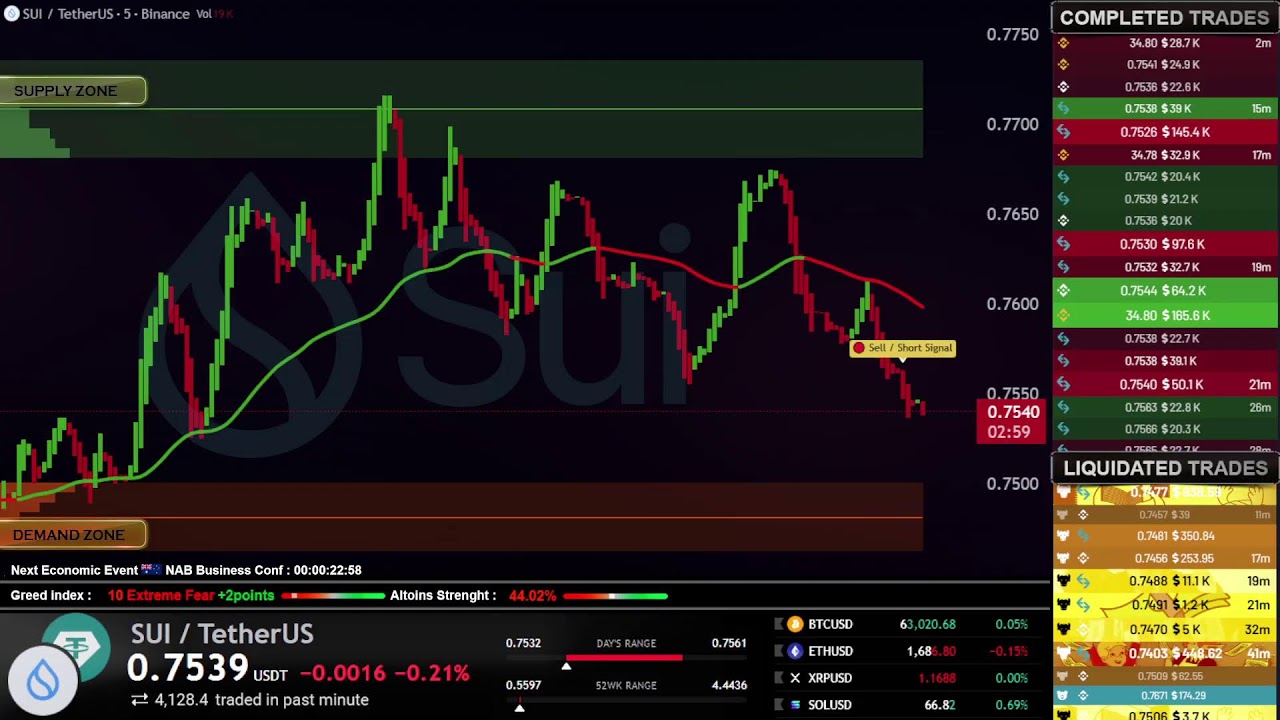Click the chart title SUI / TetherUS · 5 · Binance

(x=106, y=14)
